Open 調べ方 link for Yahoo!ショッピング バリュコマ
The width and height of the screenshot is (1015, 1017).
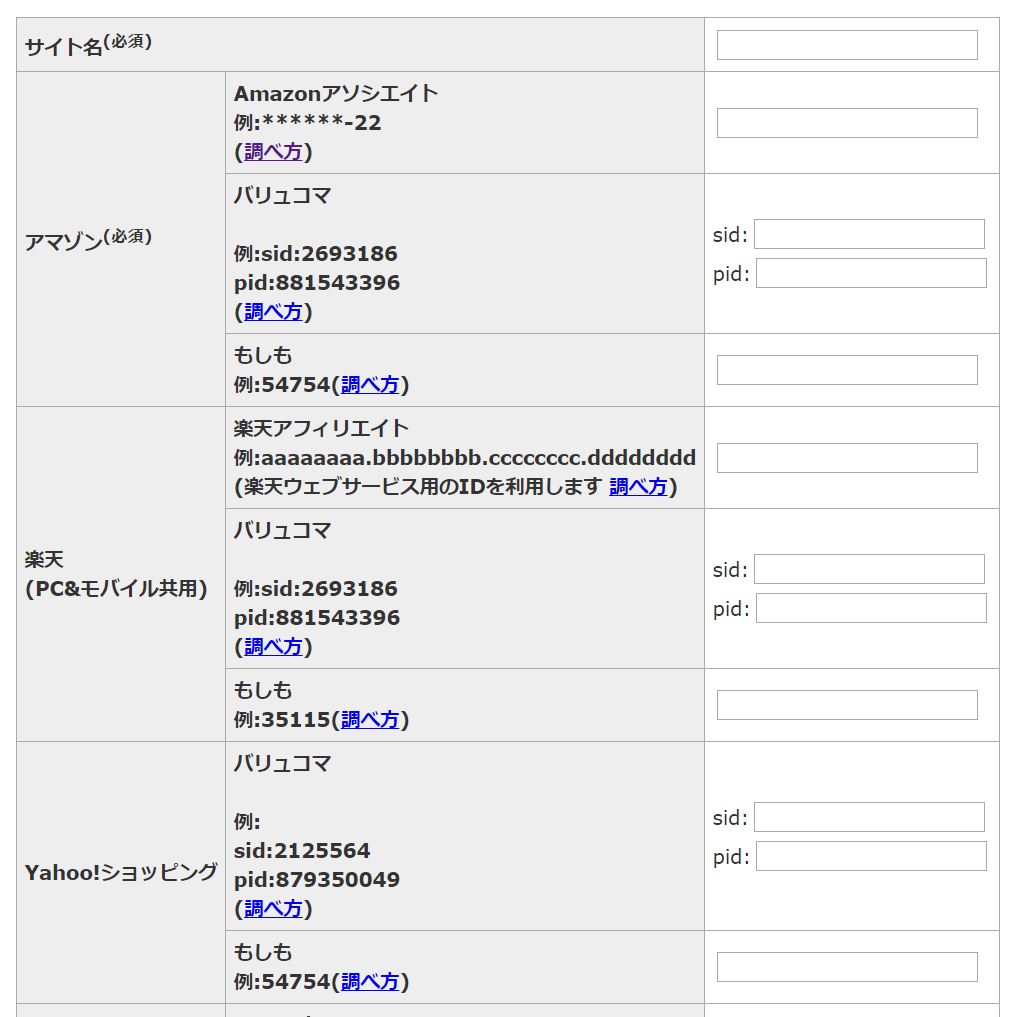tap(273, 909)
